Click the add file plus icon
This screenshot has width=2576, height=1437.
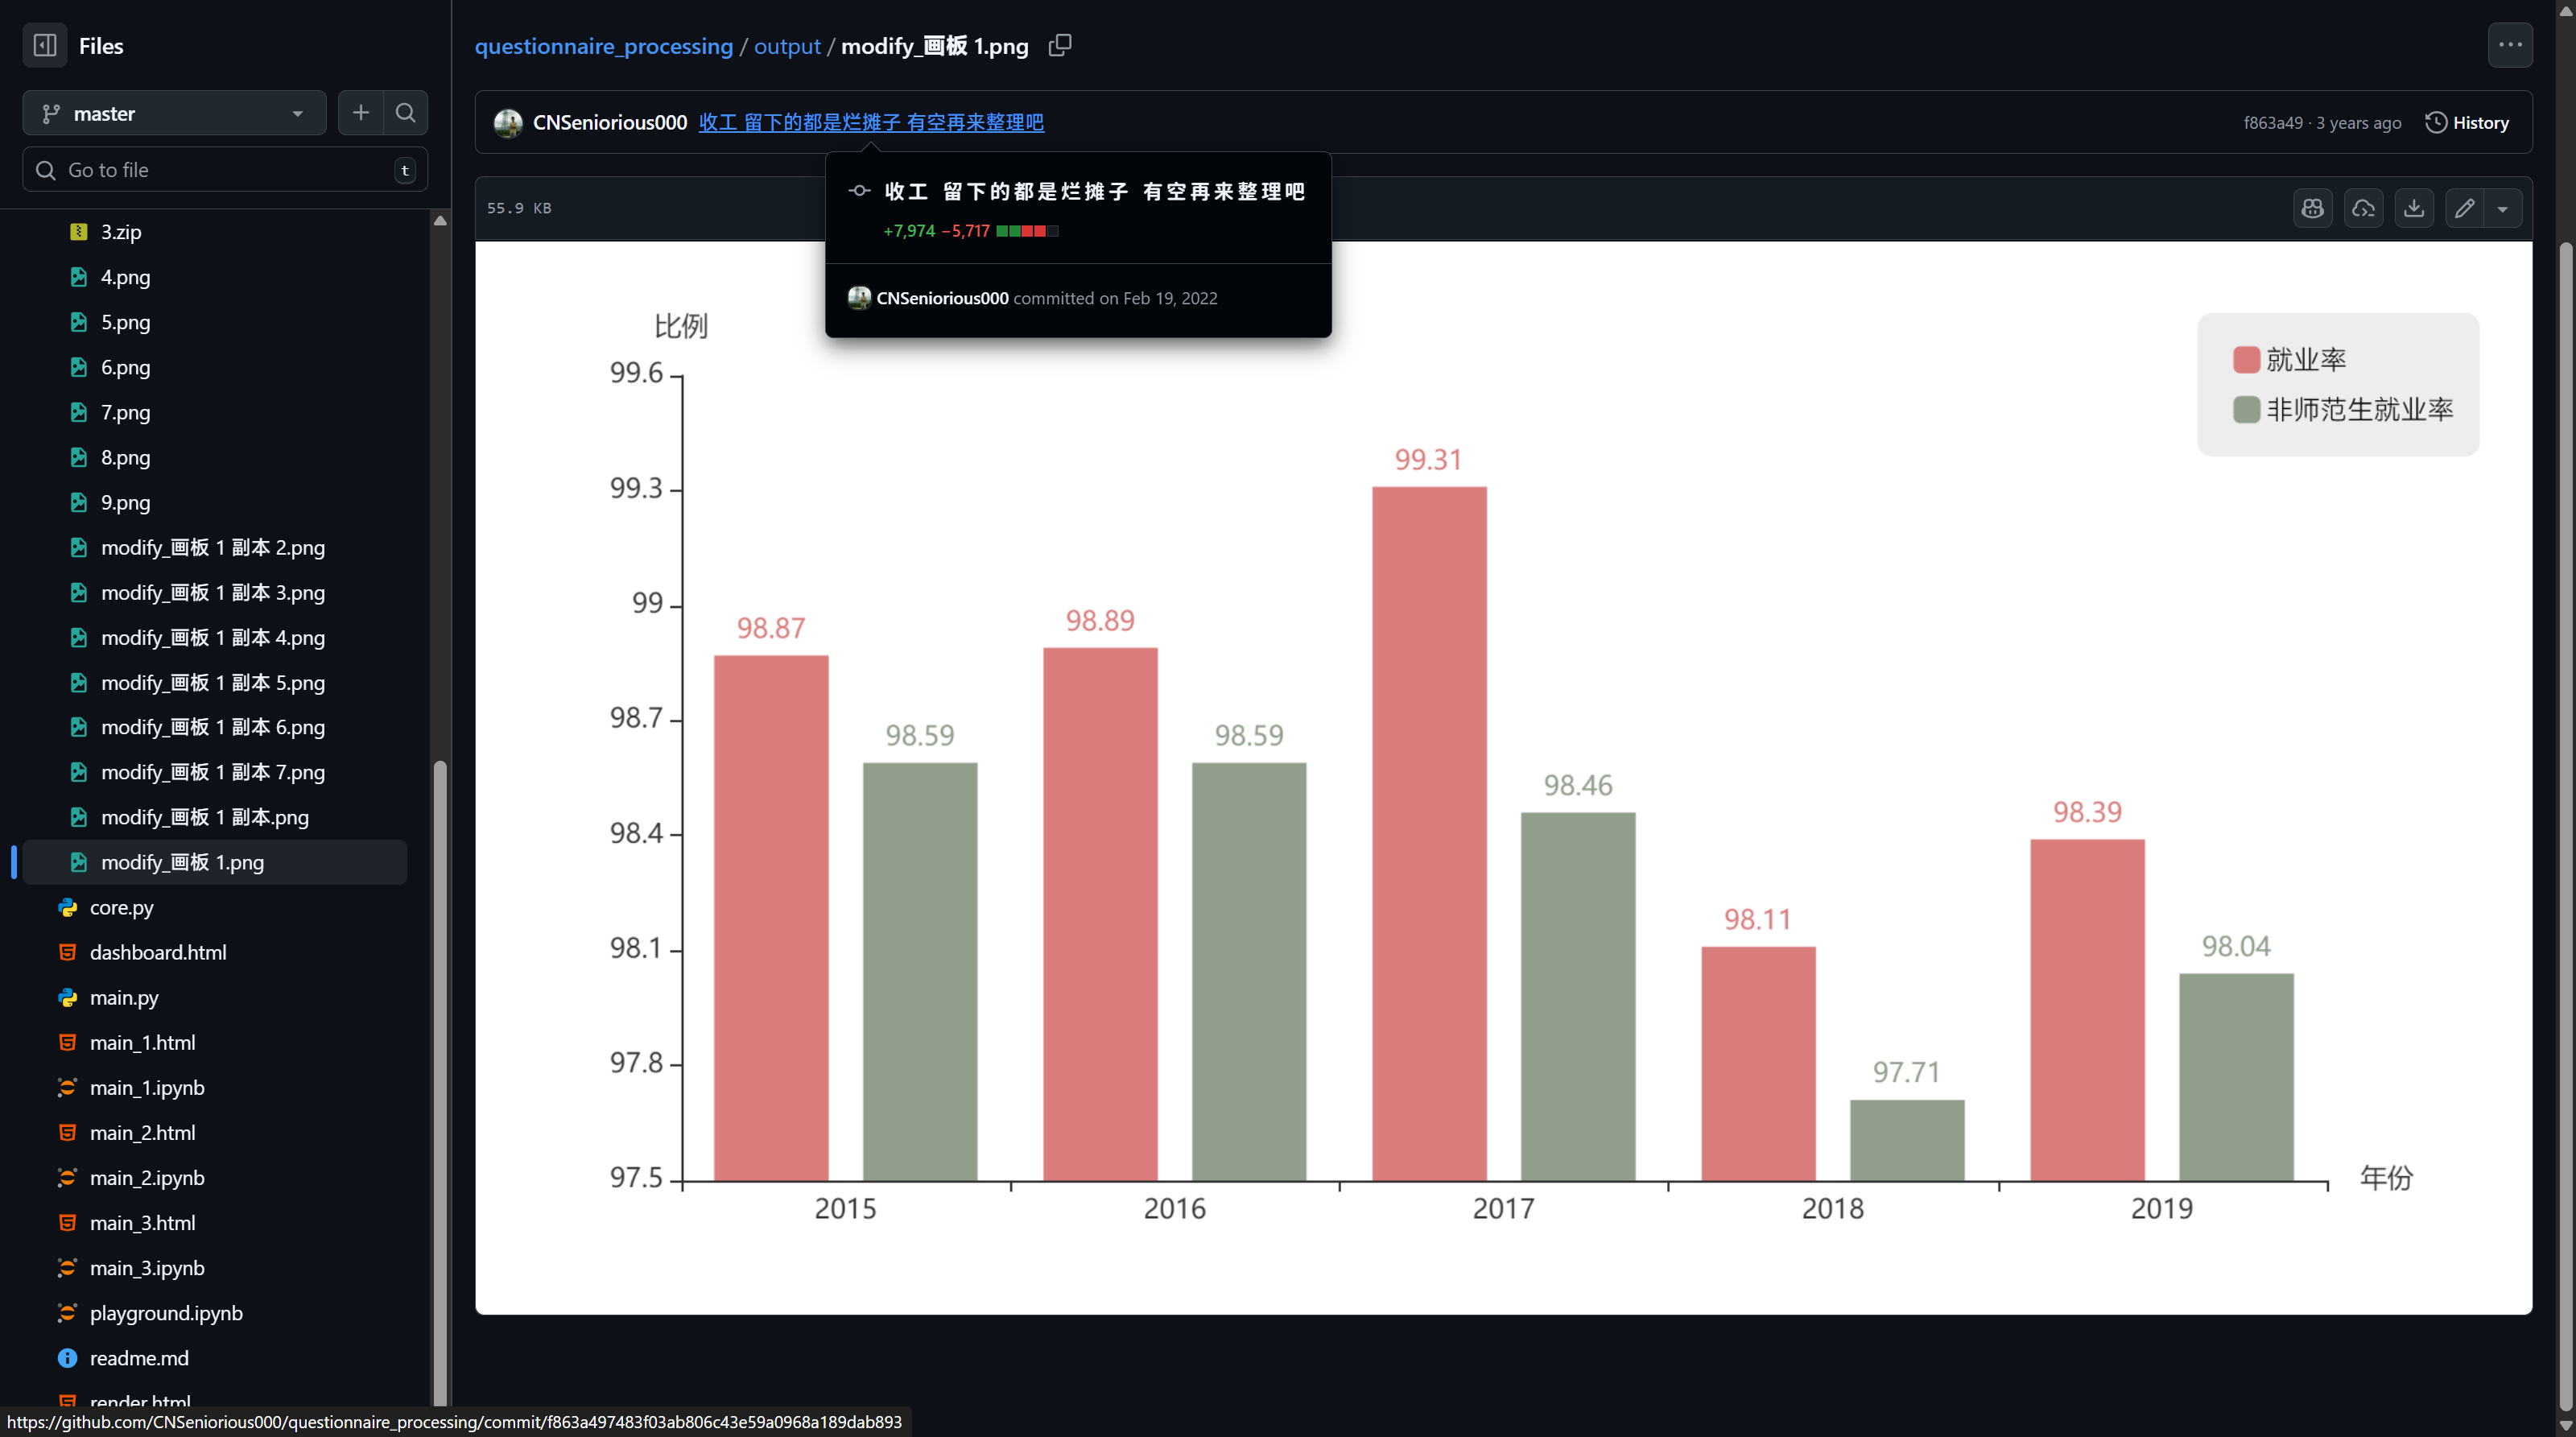click(x=360, y=113)
